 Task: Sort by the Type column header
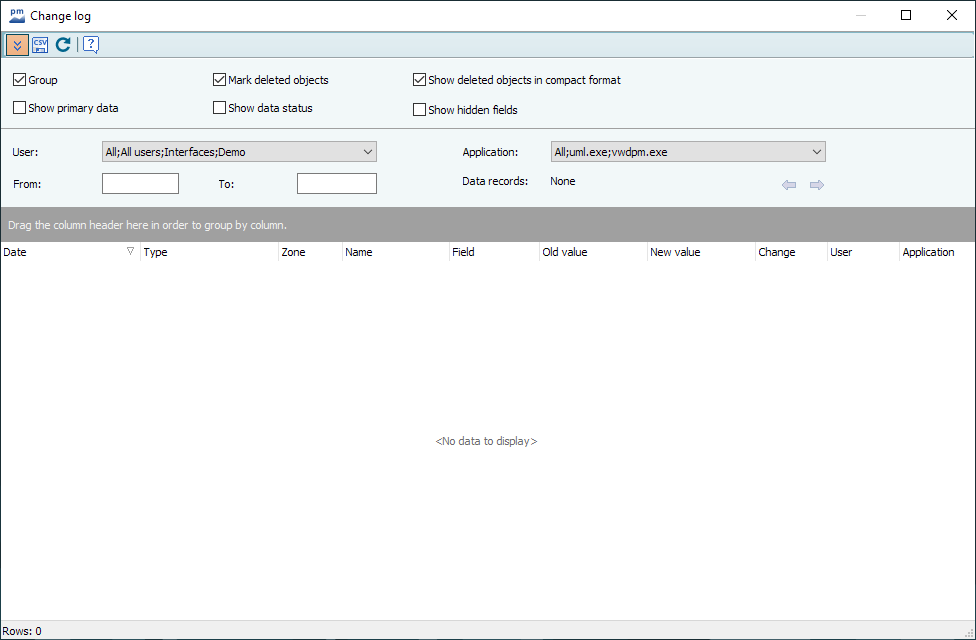point(208,252)
